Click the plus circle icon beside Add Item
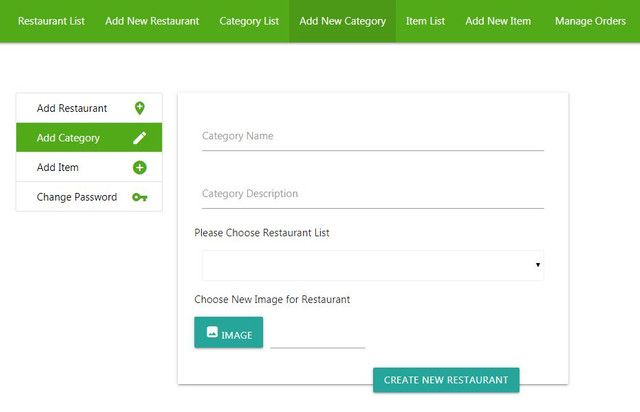640x412 pixels. tap(139, 167)
